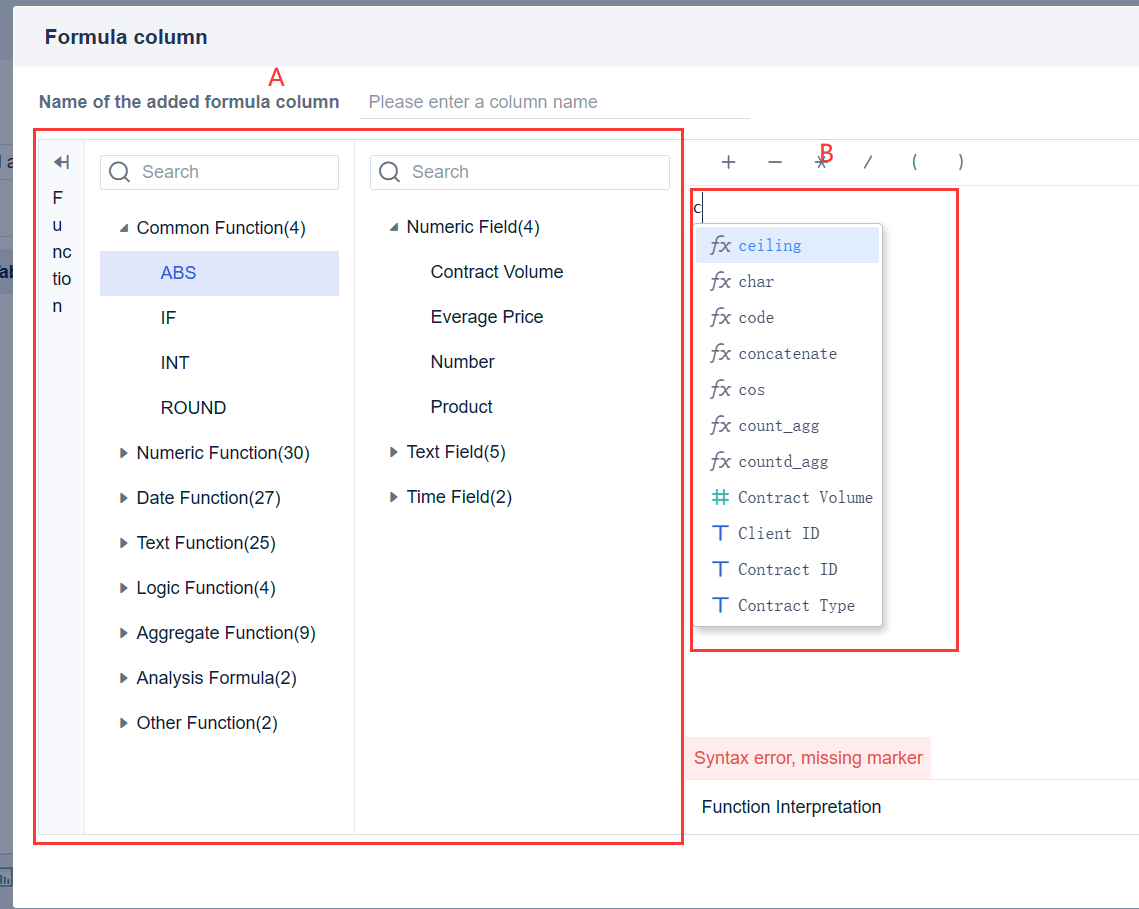Click the division slash icon

click(x=868, y=162)
